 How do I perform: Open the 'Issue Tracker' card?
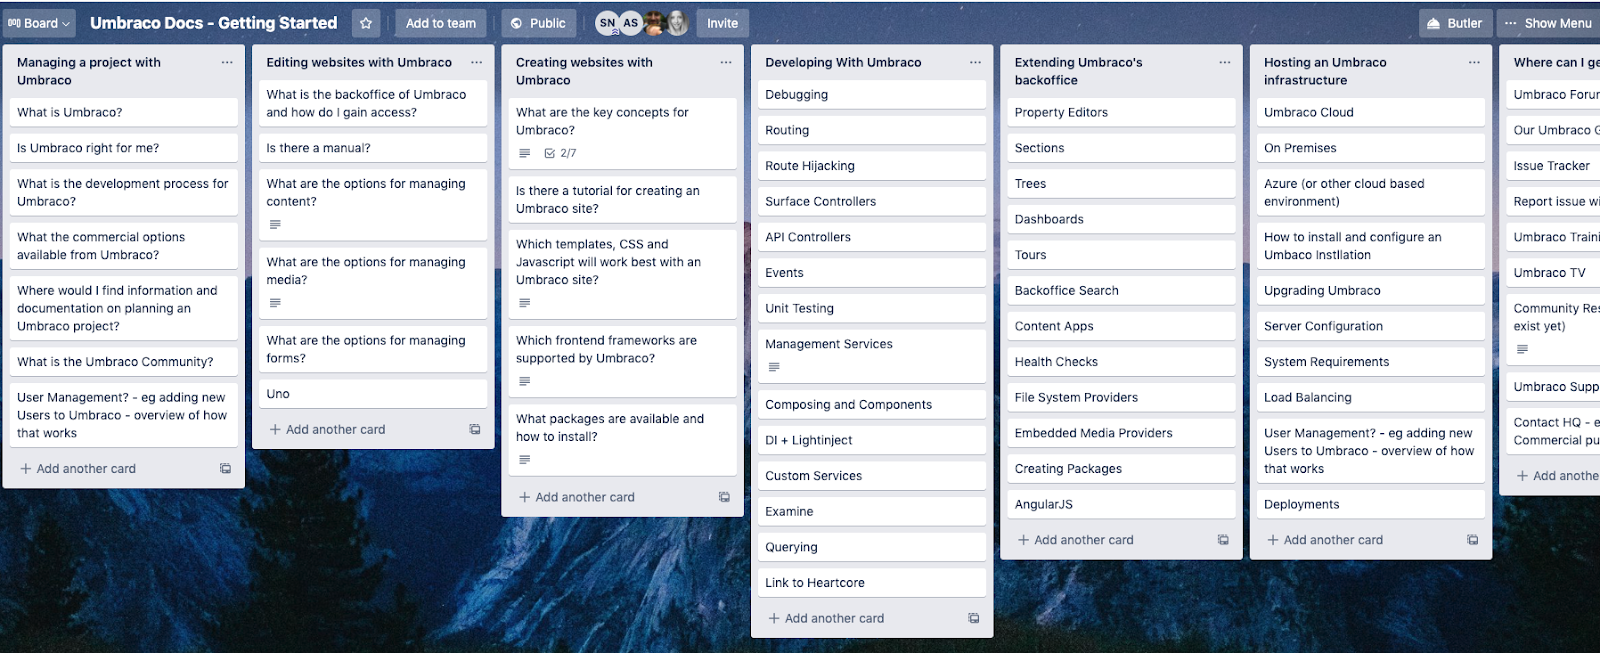click(x=1554, y=166)
